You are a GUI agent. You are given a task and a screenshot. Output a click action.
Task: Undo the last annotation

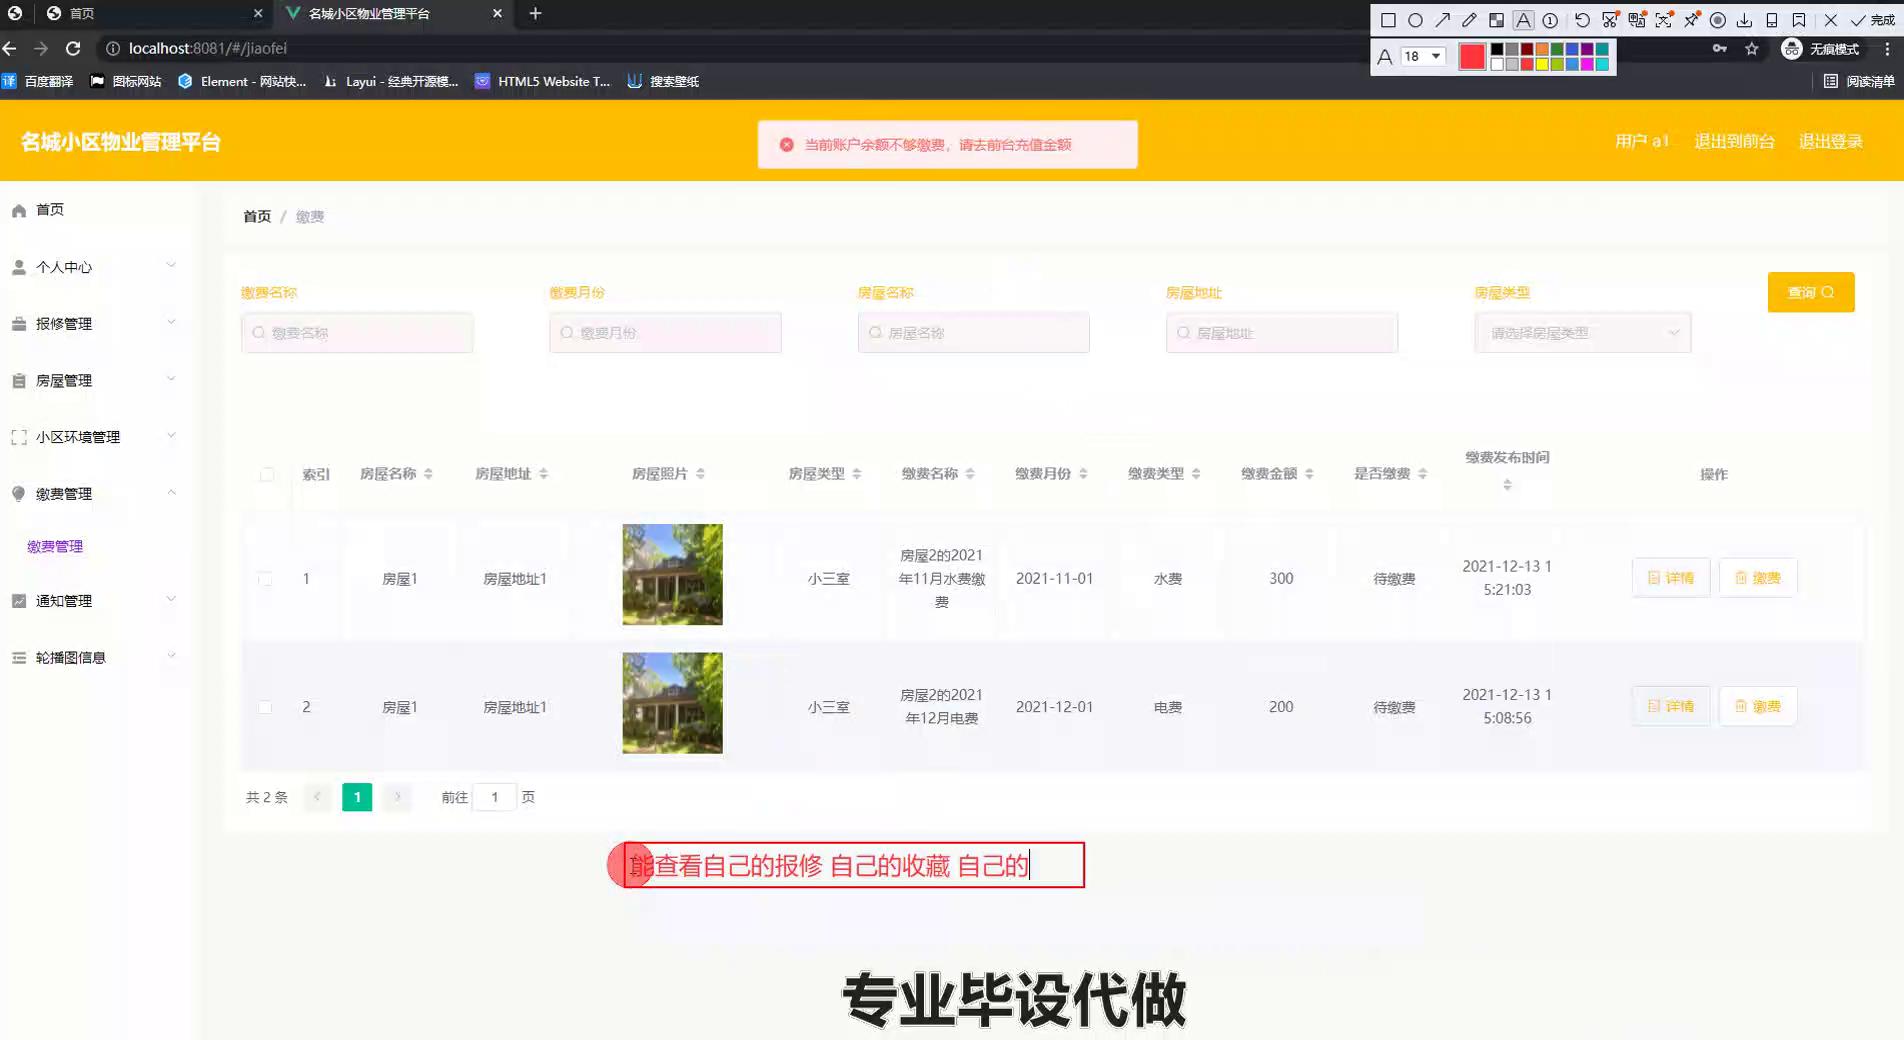point(1582,20)
